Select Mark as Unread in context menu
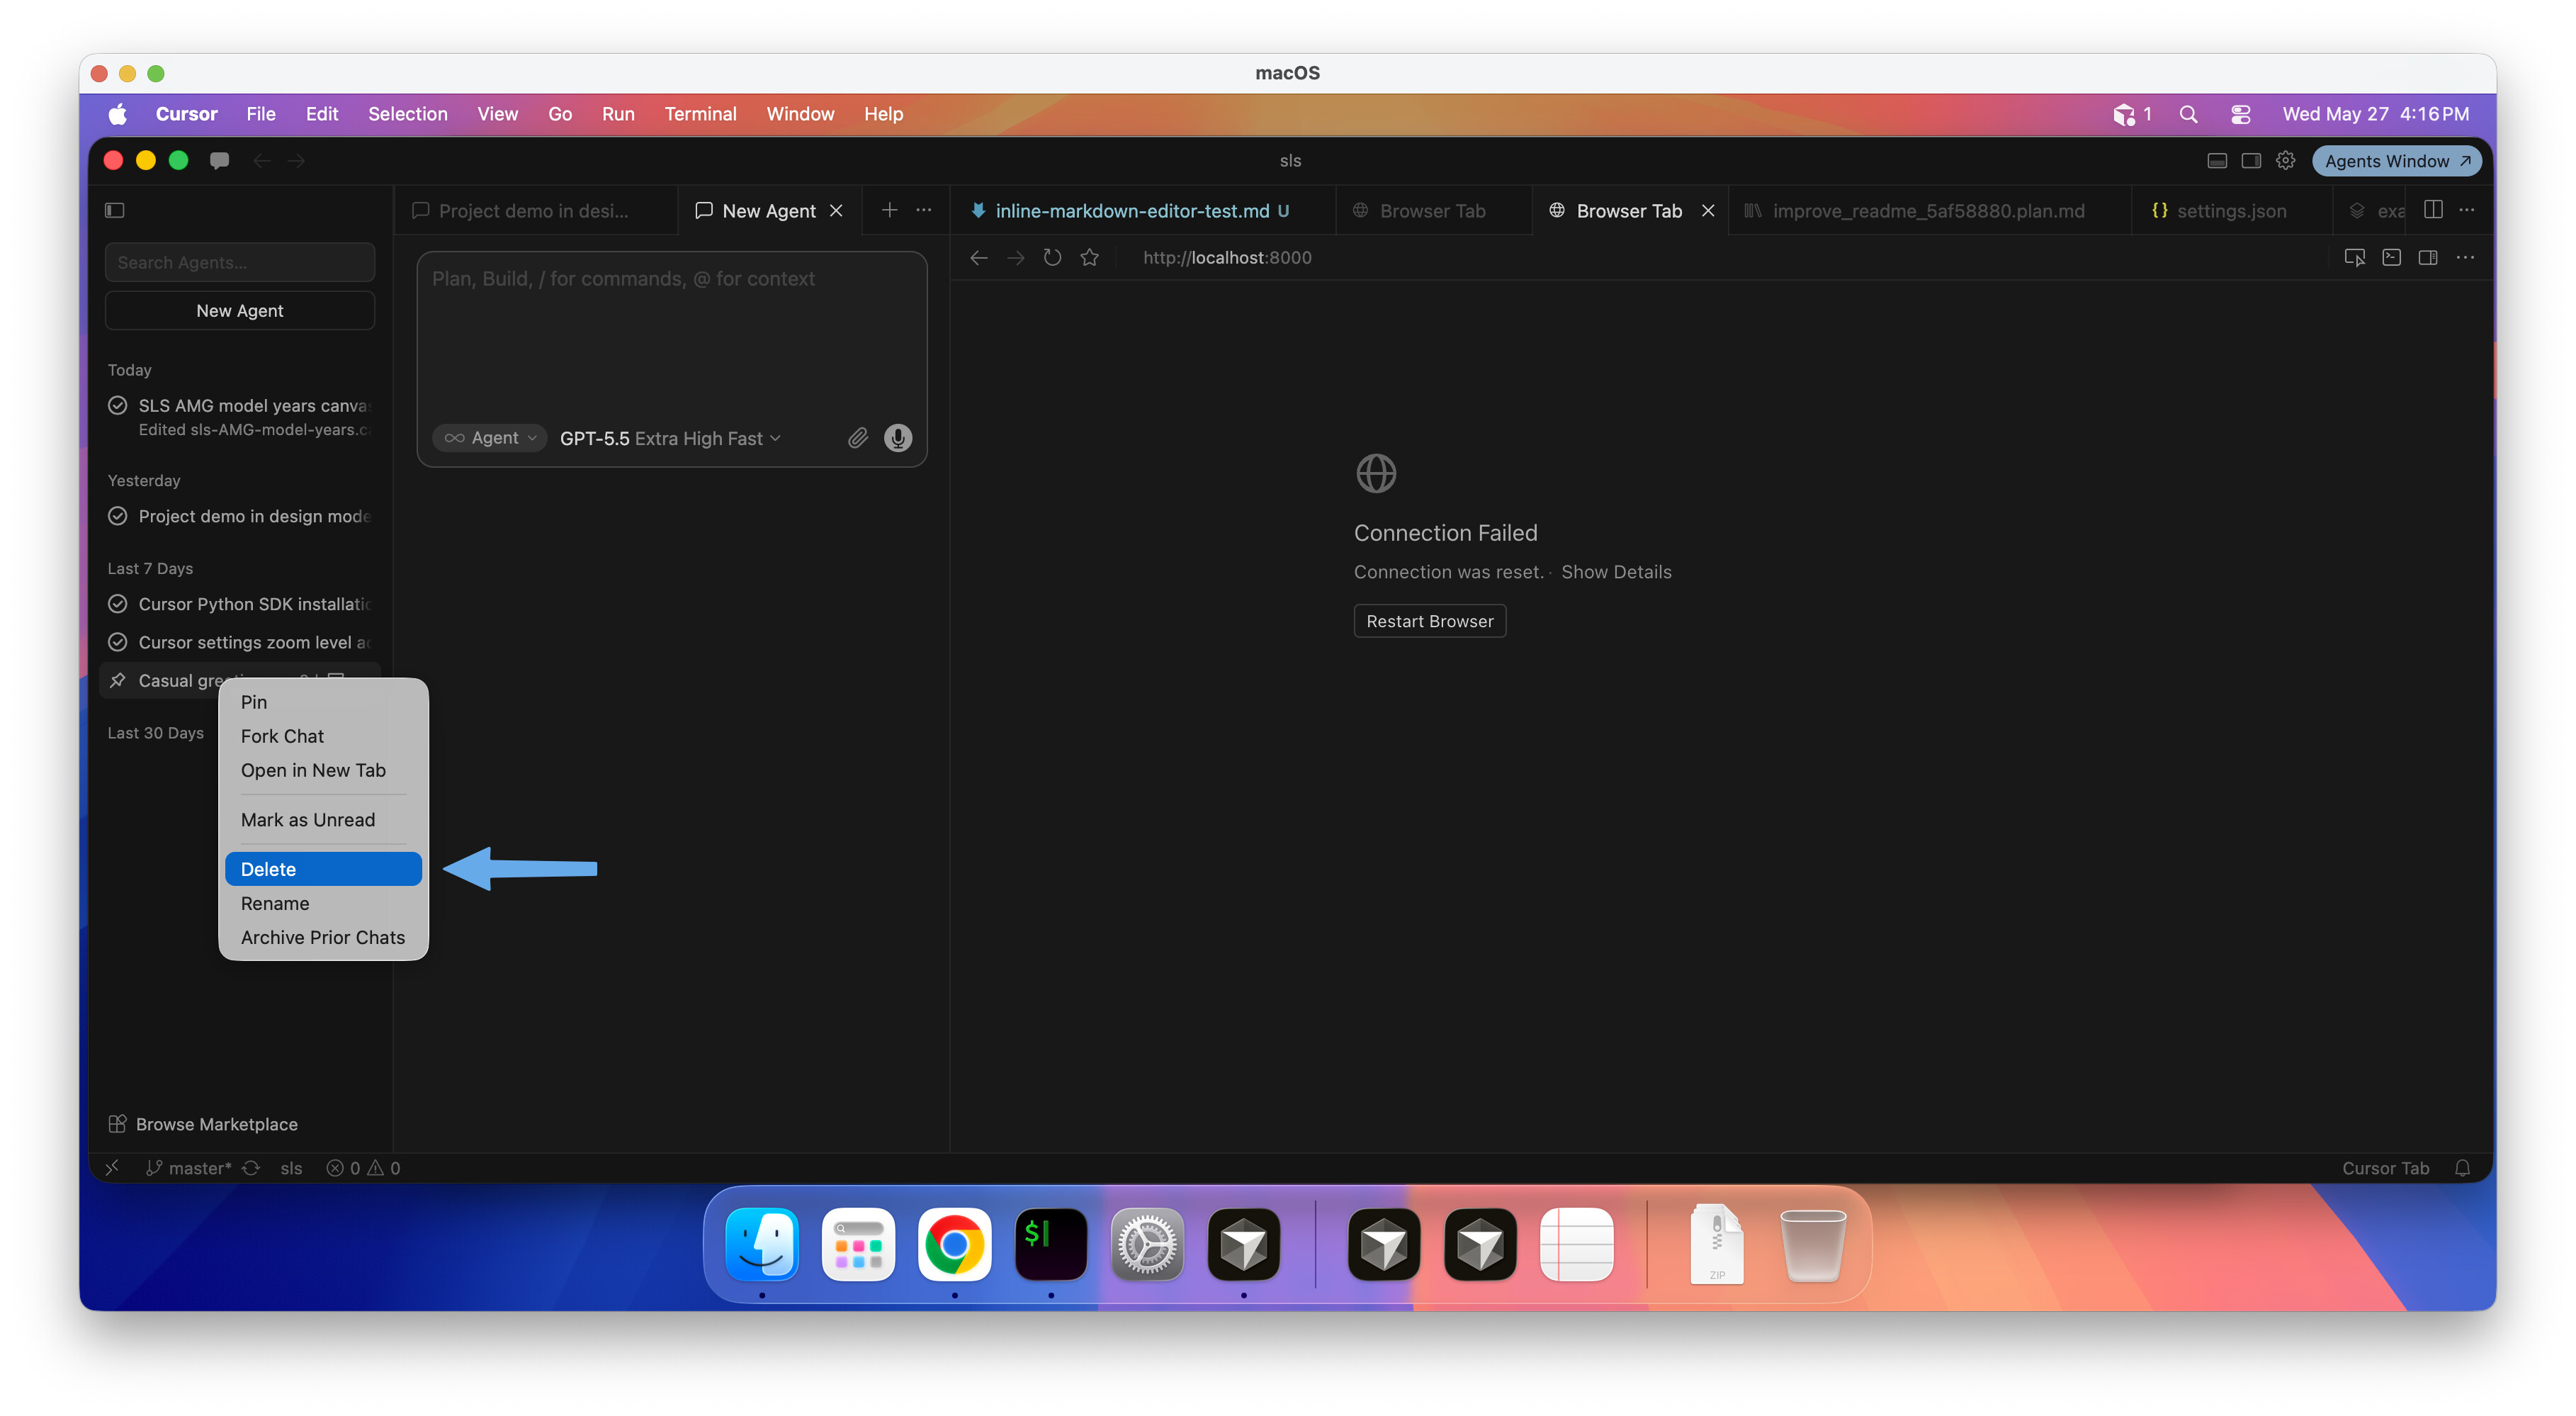Screen dimensions: 2576x1416 (x=323, y=820)
